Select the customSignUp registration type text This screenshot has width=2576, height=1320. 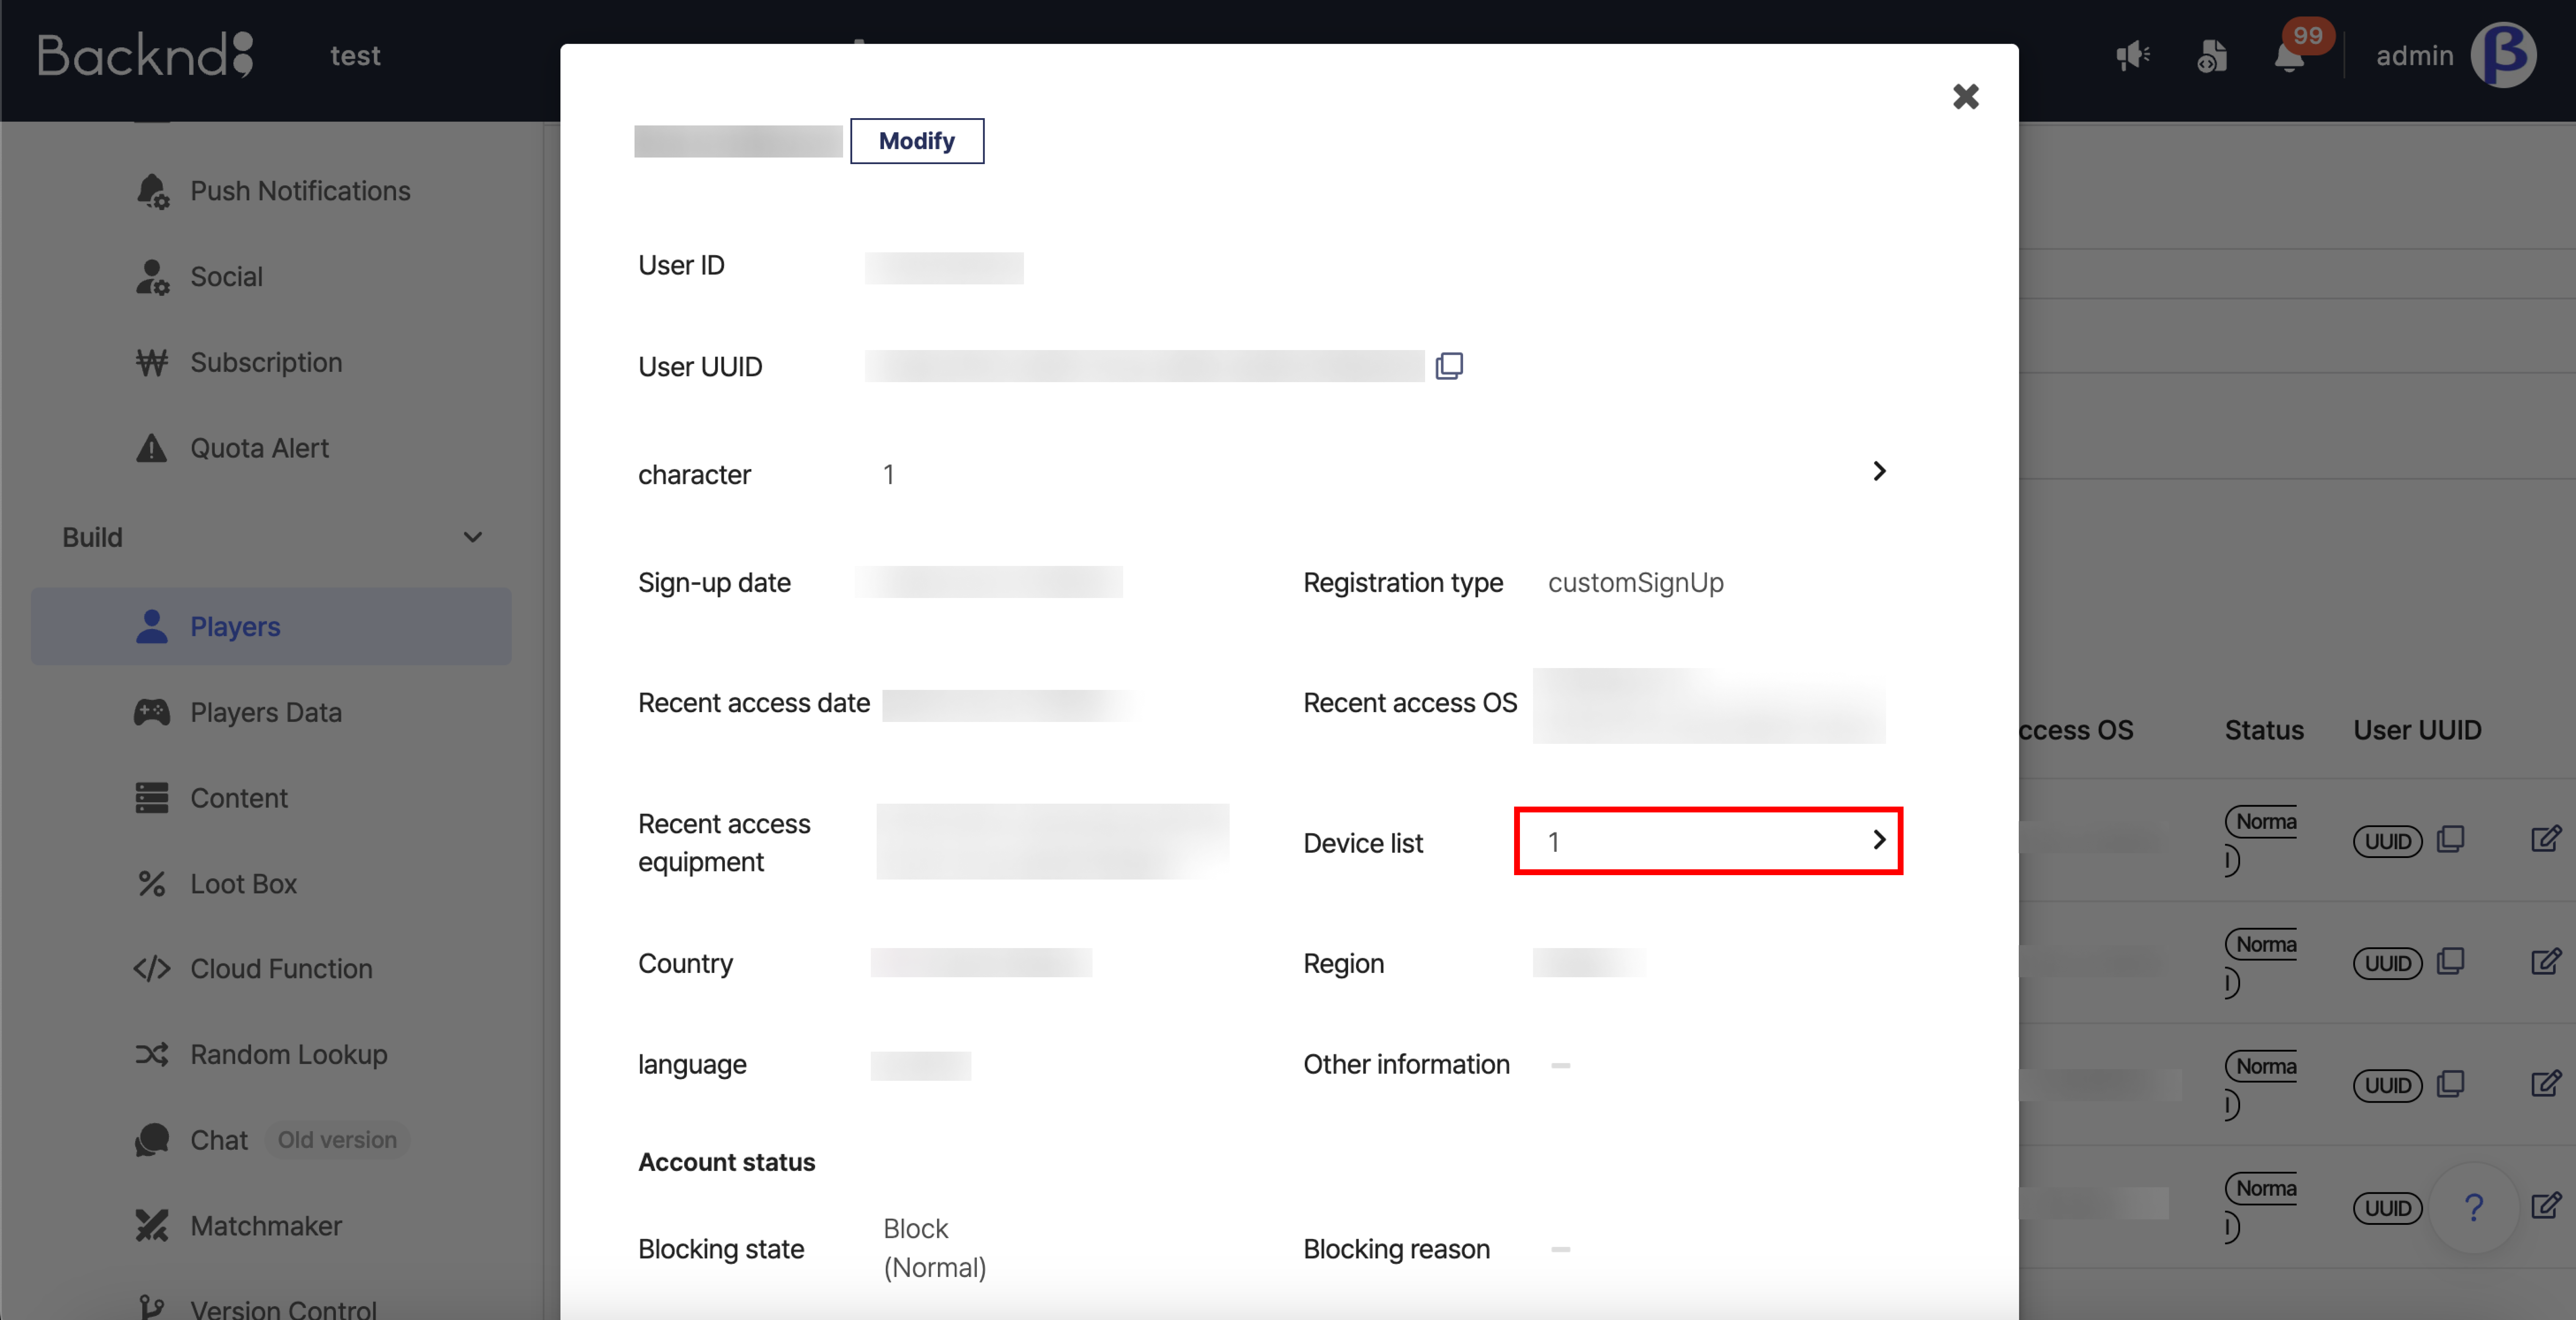coord(1635,583)
